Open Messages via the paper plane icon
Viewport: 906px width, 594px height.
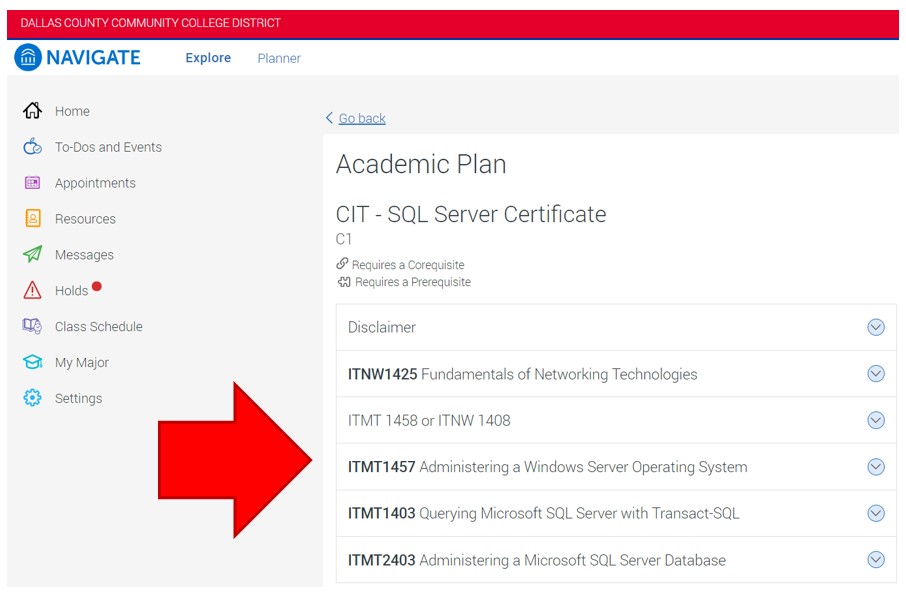pos(32,254)
